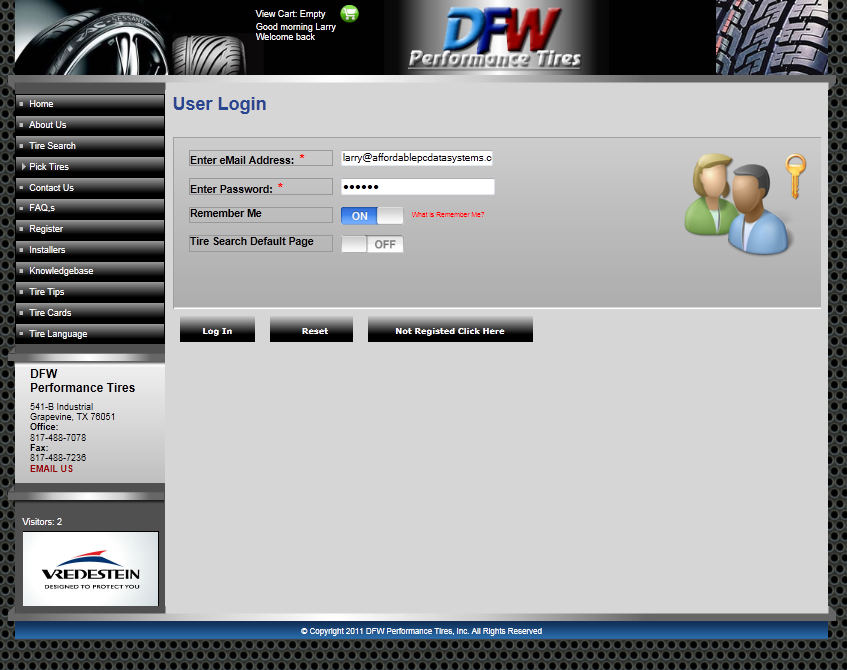Open the Home menu item

(41, 104)
